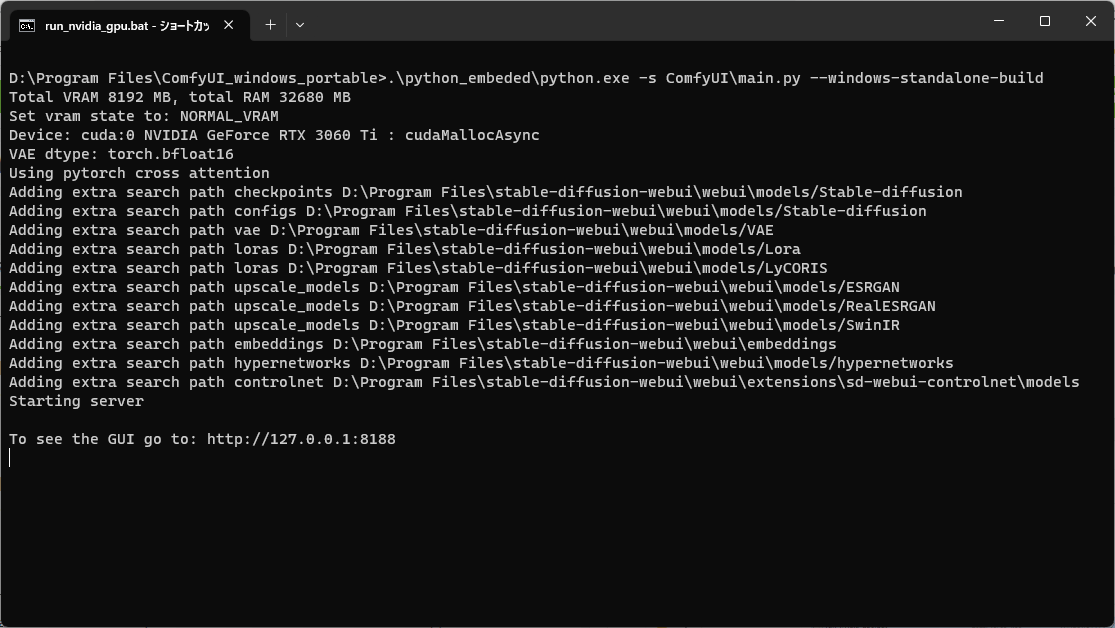1115x628 pixels.
Task: Open a new tab with the plus button
Action: click(270, 25)
